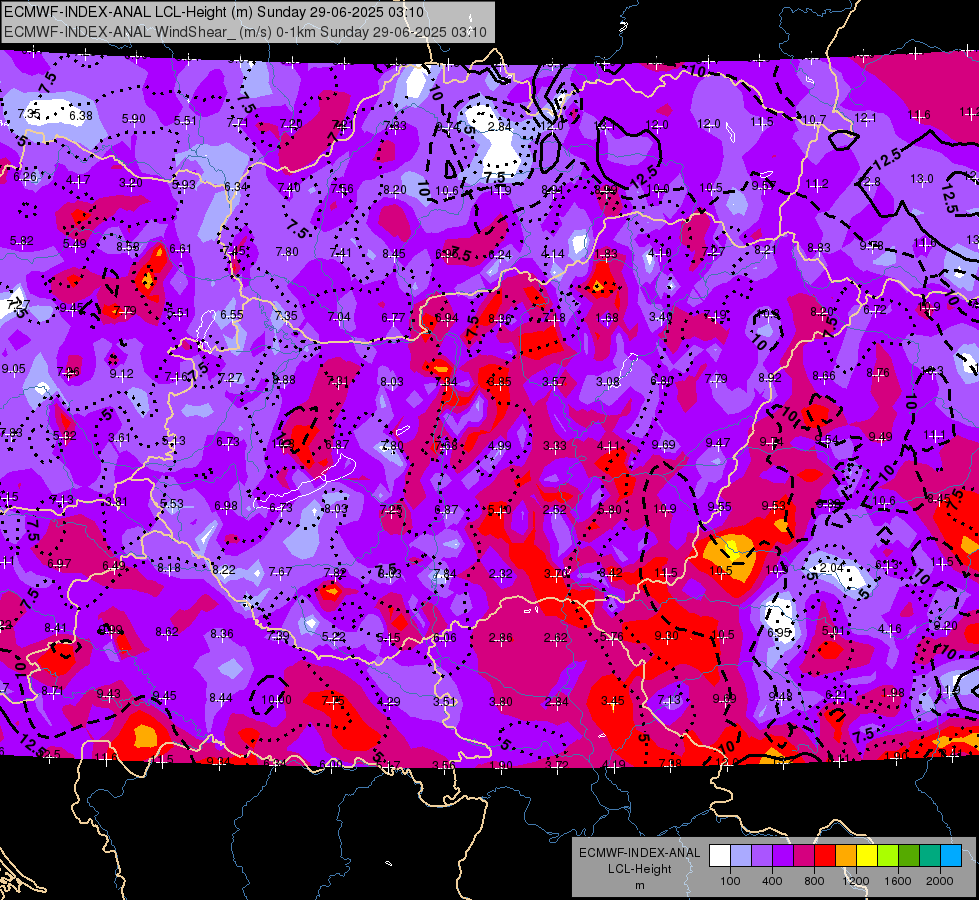Viewport: 979px width, 900px height.
Task: Click the grid value '6.61'
Action: [x=180, y=249]
